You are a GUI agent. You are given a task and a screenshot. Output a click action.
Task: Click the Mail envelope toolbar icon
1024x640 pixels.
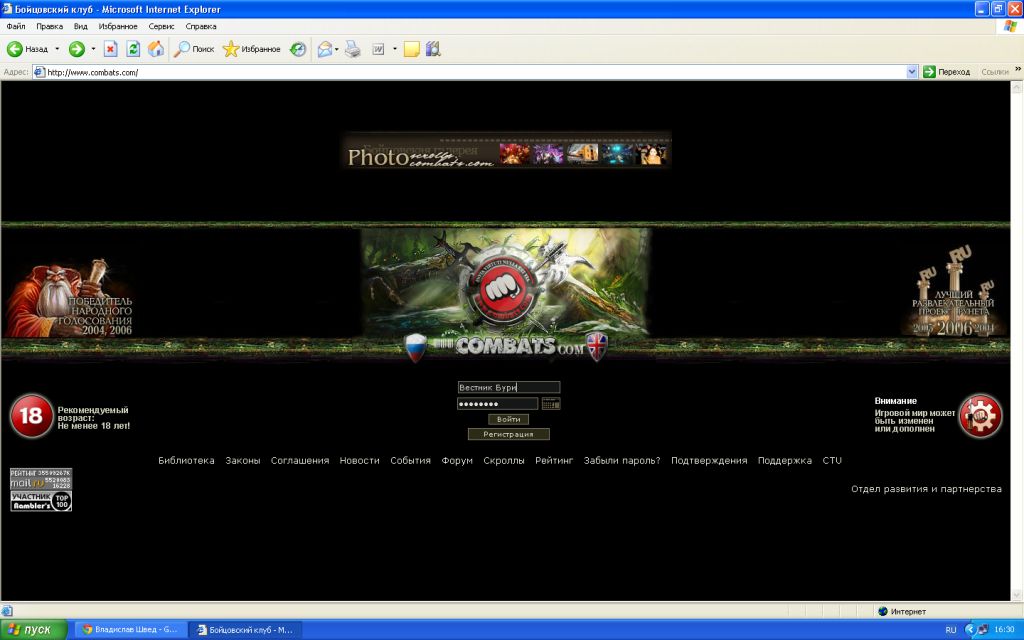point(325,49)
